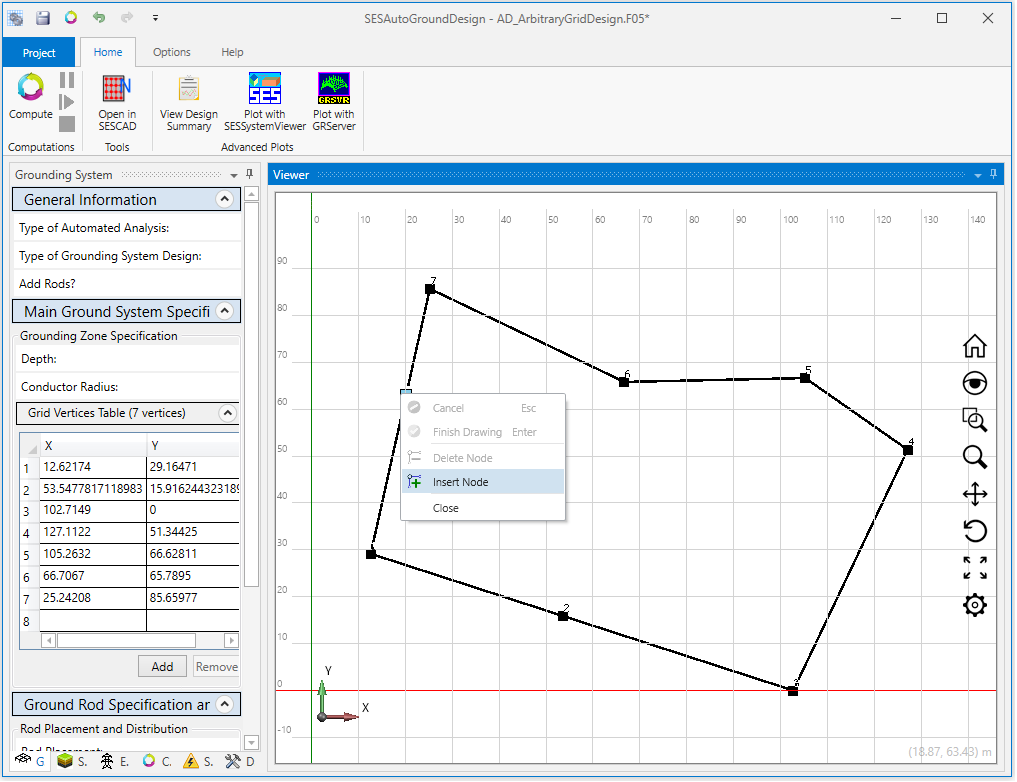Switch to Grounding System bottom tab (G)

tap(30, 761)
